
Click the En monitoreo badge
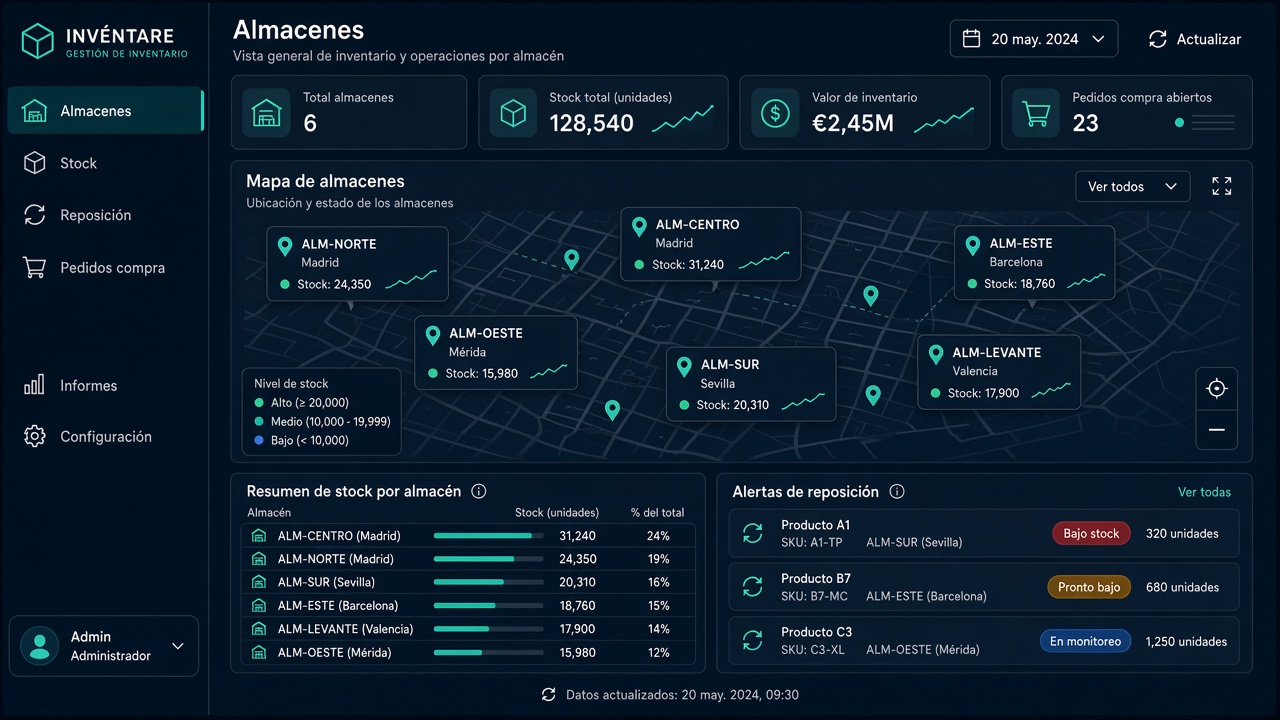1085,641
